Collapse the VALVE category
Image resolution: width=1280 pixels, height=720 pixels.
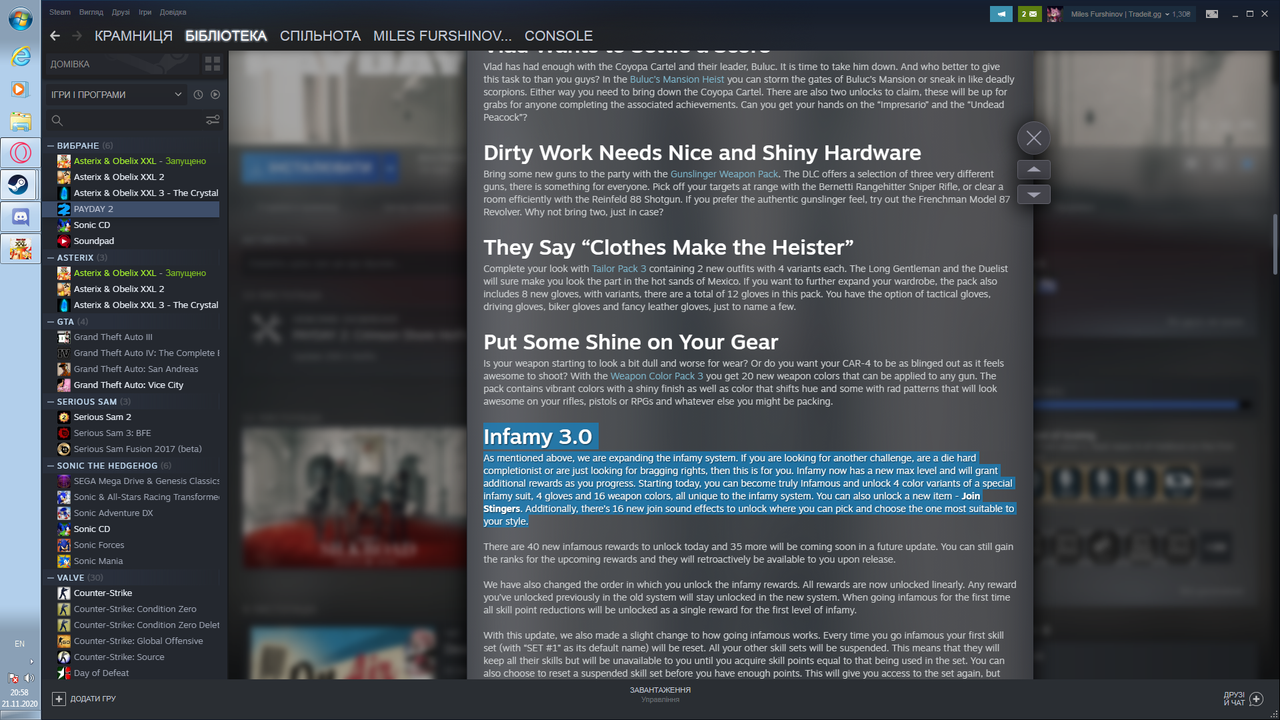tap(51, 578)
